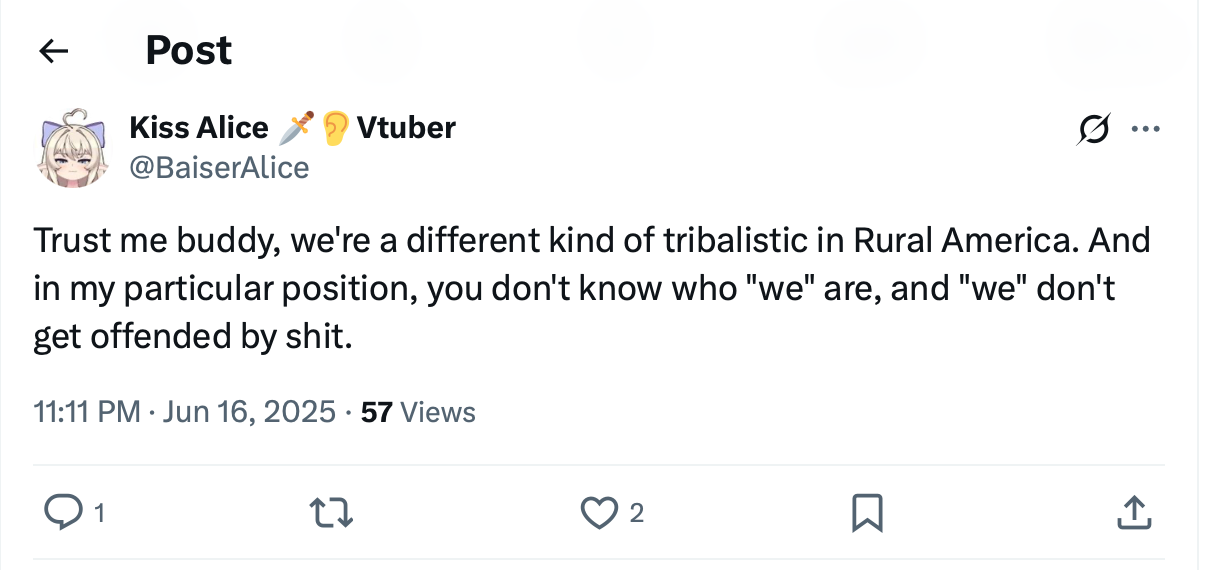Click the post text about Rural America
The height and width of the screenshot is (570, 1208).
click(590, 290)
